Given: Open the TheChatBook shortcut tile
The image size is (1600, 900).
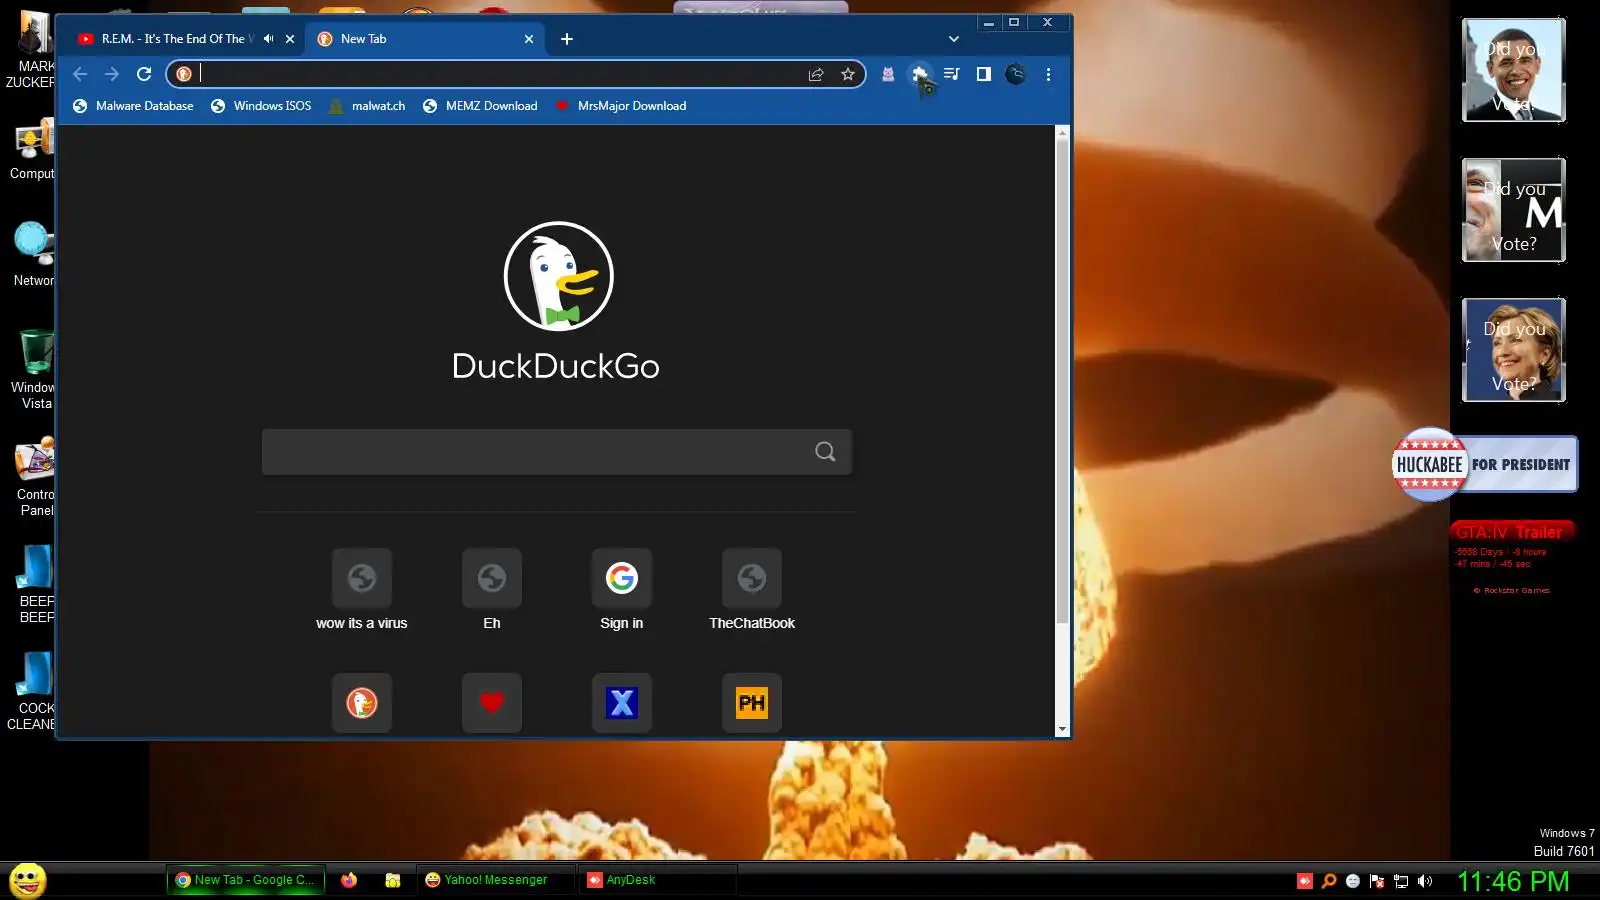Looking at the screenshot, I should pyautogui.click(x=752, y=590).
